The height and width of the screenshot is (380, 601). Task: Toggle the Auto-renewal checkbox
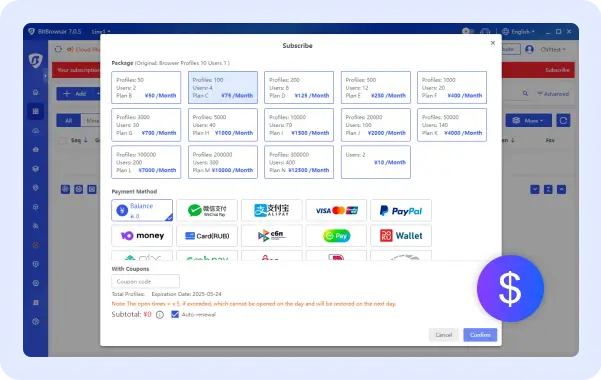175,314
